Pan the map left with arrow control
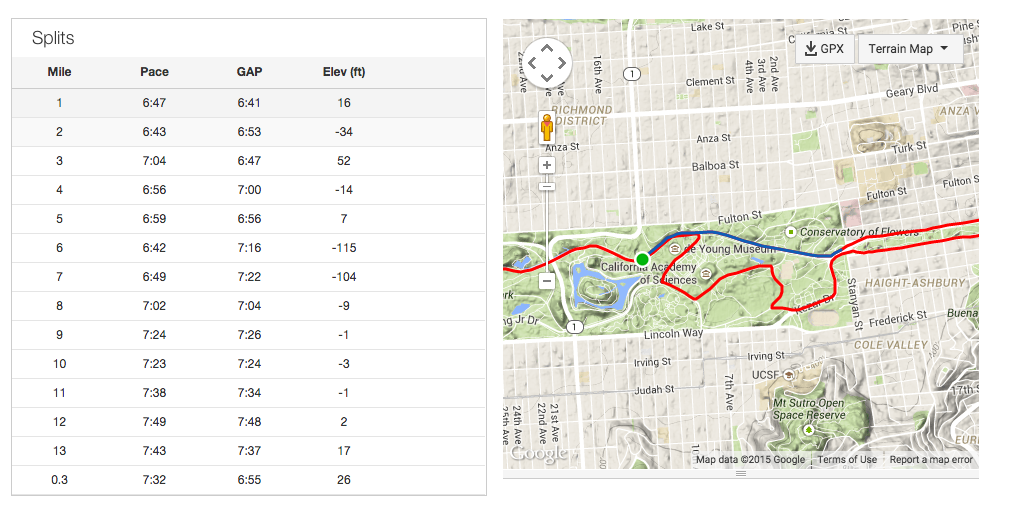 530,64
